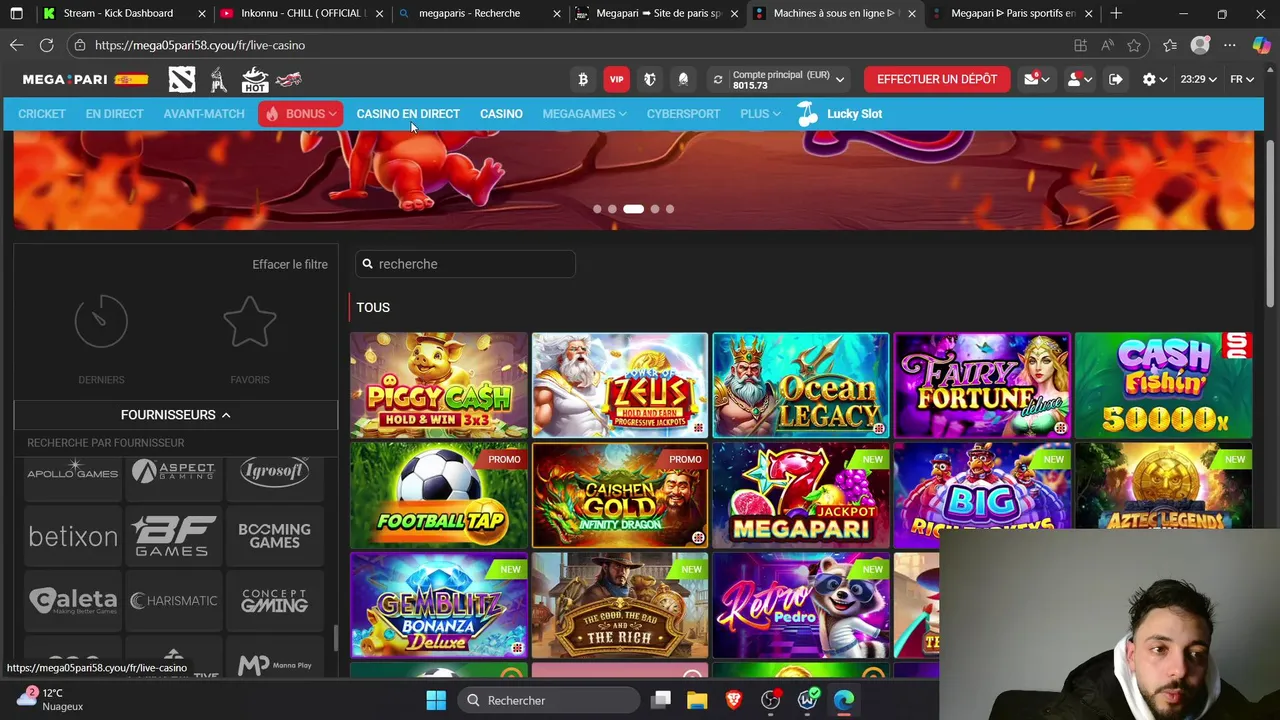
Task: Select the last banner carousel dot
Action: tap(670, 209)
